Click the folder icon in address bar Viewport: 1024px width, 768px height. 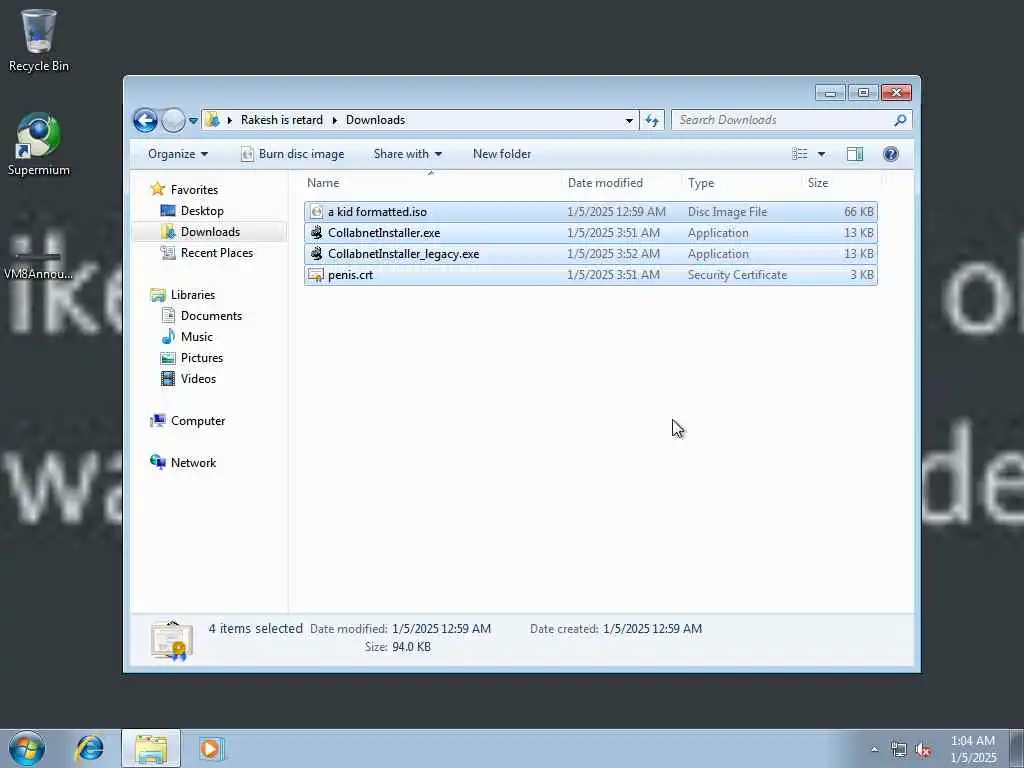tap(212, 120)
